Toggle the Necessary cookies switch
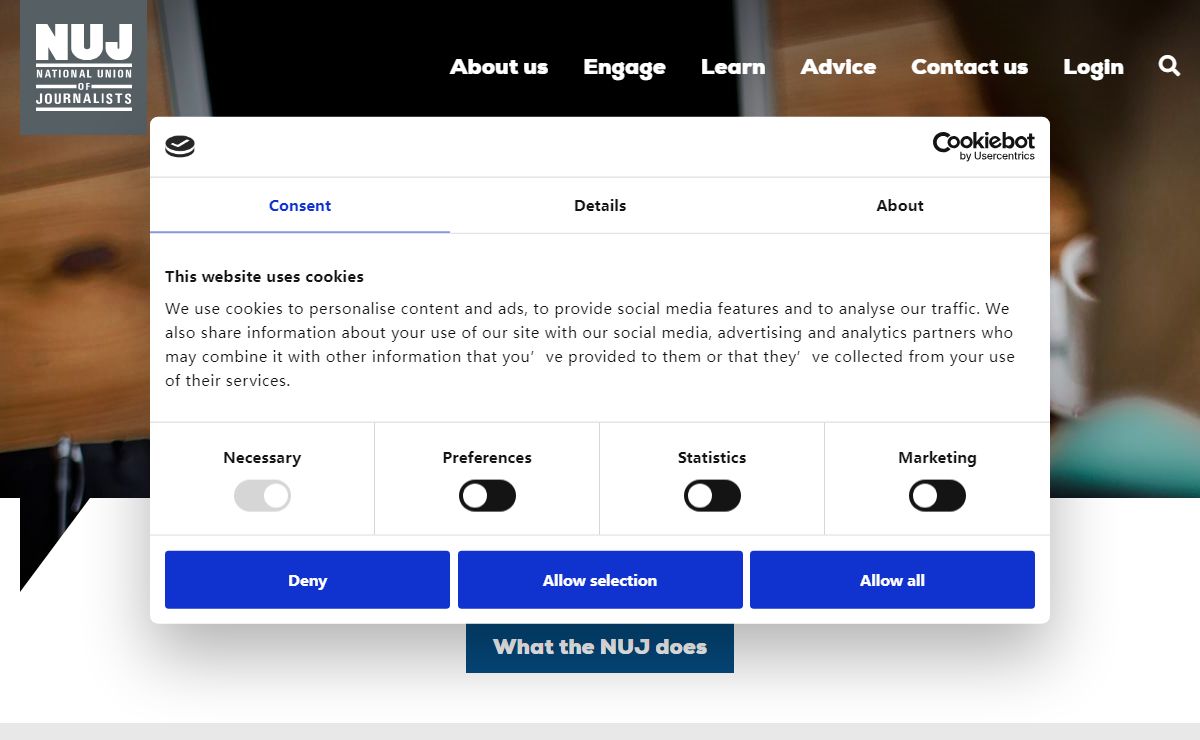The width and height of the screenshot is (1200, 740). coord(262,496)
